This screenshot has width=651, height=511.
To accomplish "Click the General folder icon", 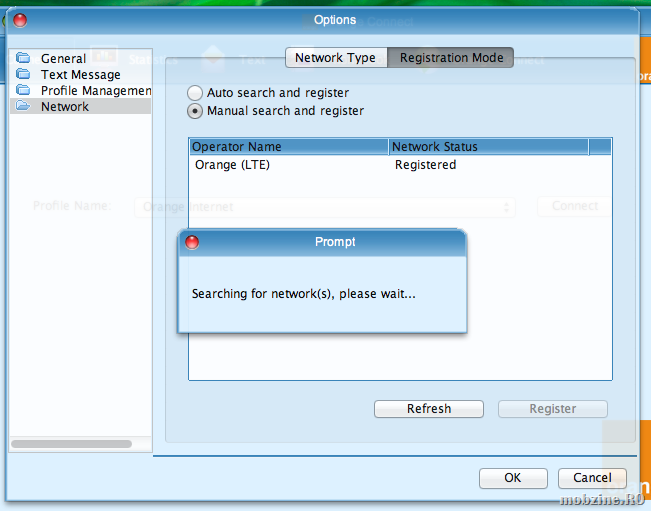I will [x=23, y=59].
